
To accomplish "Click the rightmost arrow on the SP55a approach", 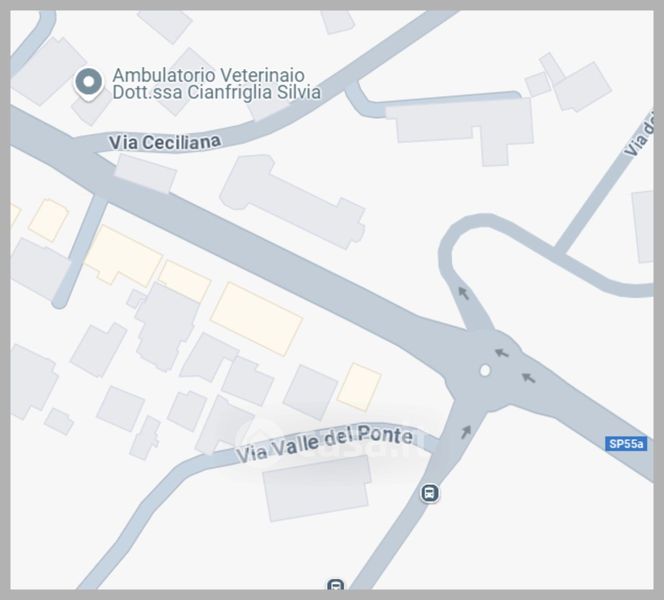I will (x=528, y=377).
